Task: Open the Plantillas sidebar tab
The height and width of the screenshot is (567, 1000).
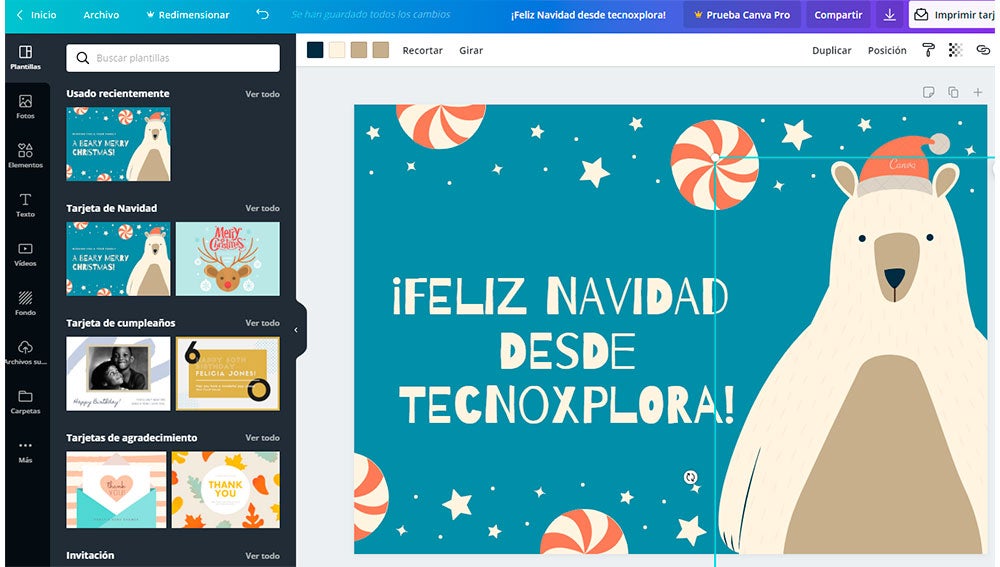Action: [x=26, y=57]
